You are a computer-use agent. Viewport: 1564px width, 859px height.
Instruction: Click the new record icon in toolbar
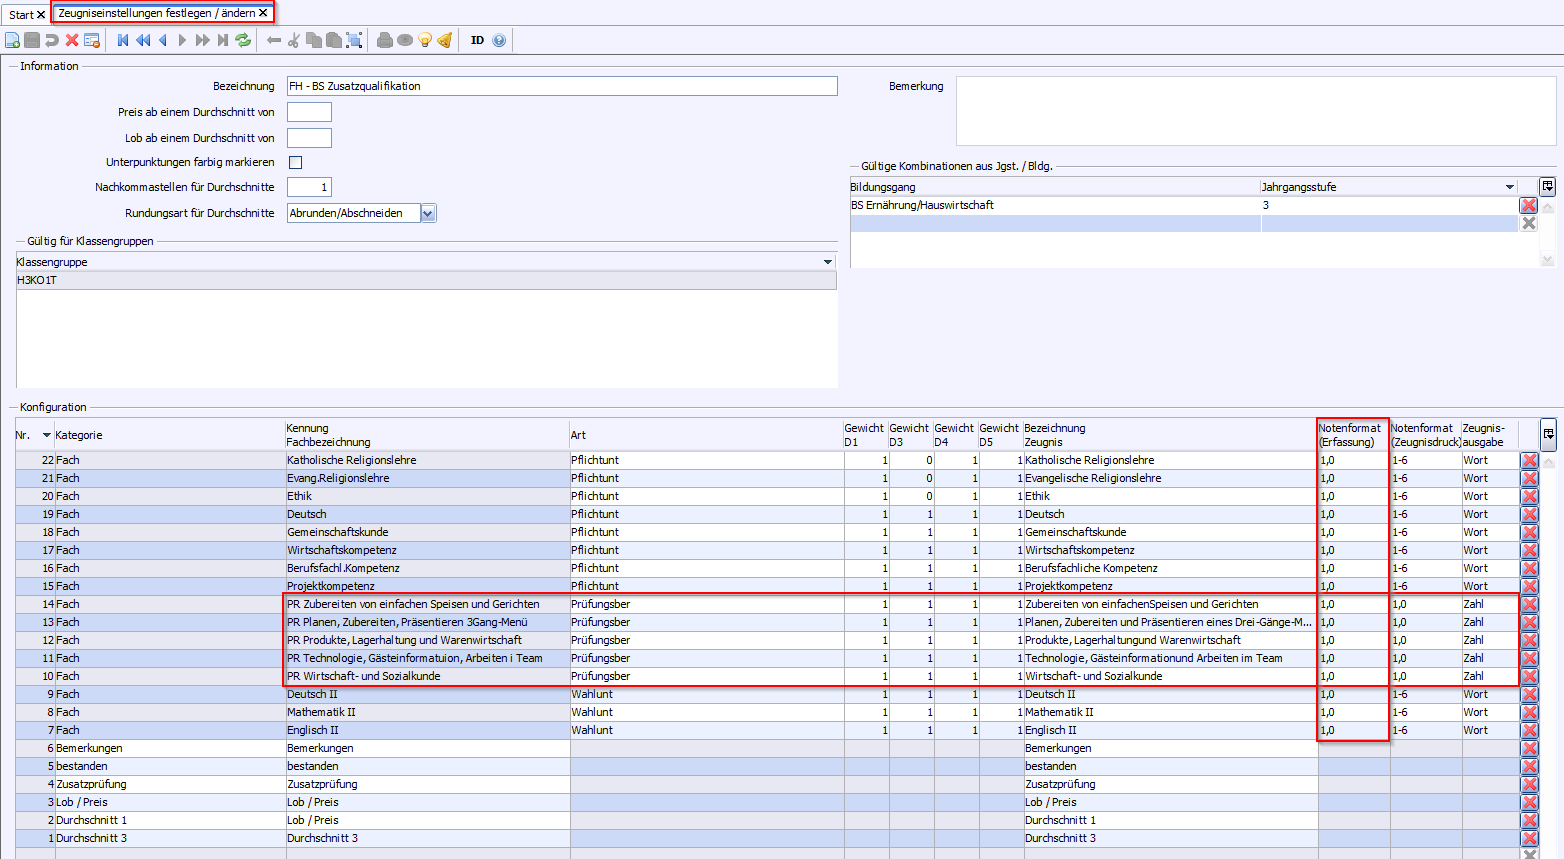[12, 40]
